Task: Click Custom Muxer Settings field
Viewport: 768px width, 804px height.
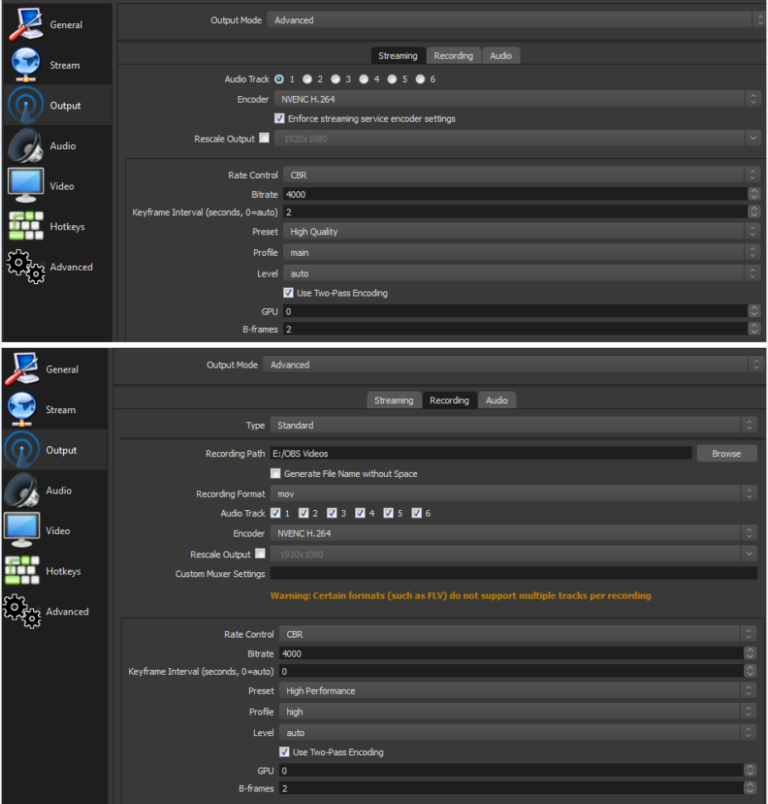Action: click(514, 573)
